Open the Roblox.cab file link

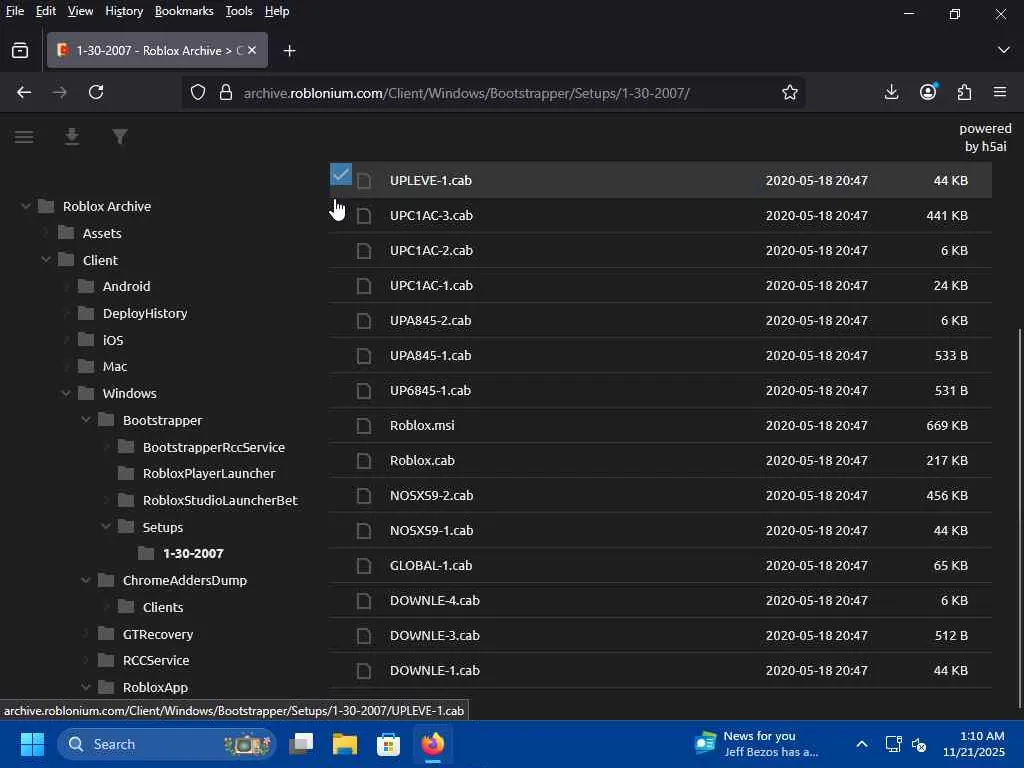422,461
